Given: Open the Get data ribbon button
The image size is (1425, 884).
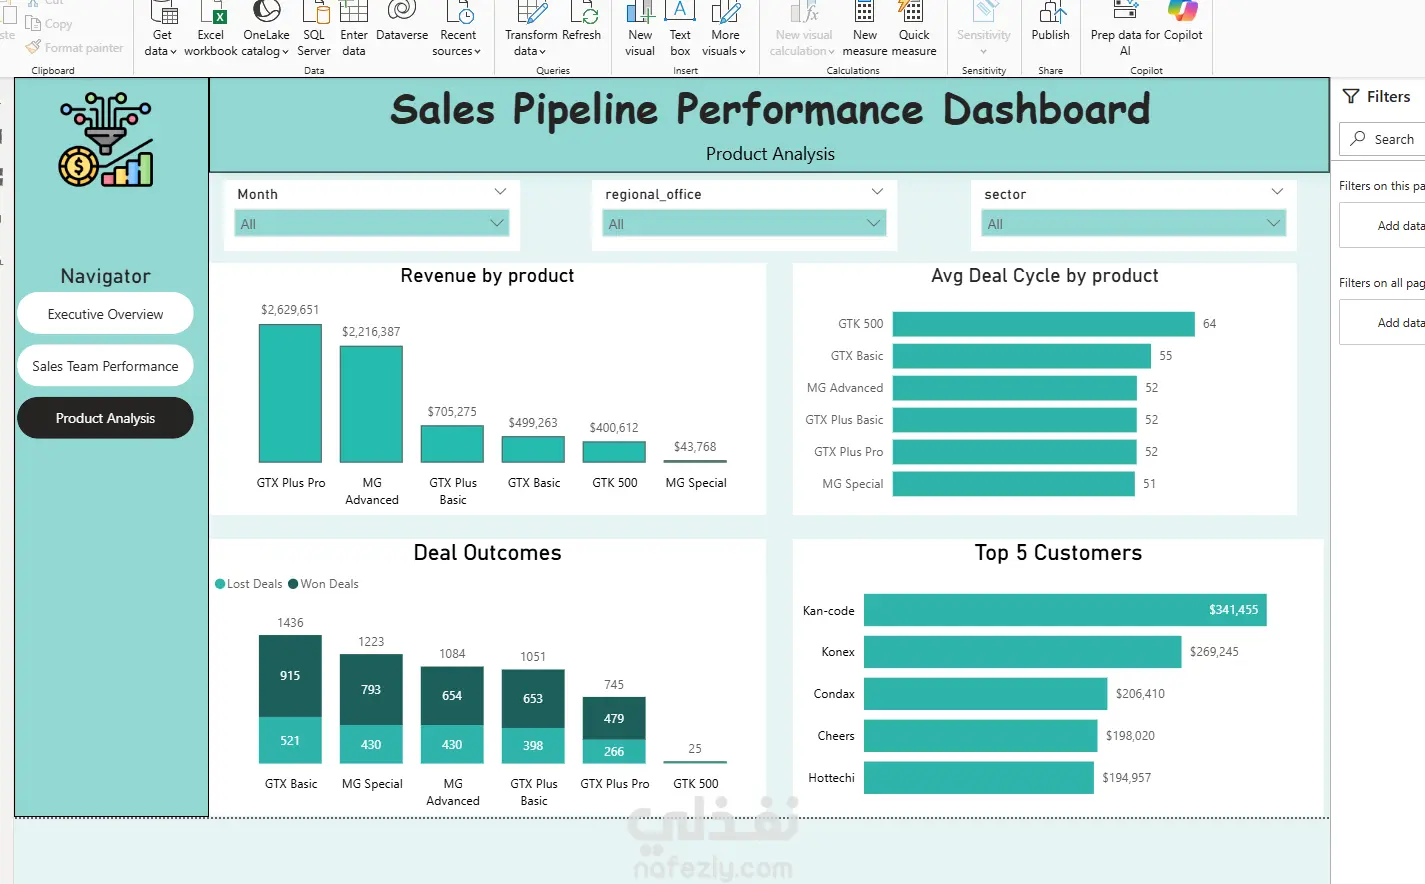Looking at the screenshot, I should (161, 29).
